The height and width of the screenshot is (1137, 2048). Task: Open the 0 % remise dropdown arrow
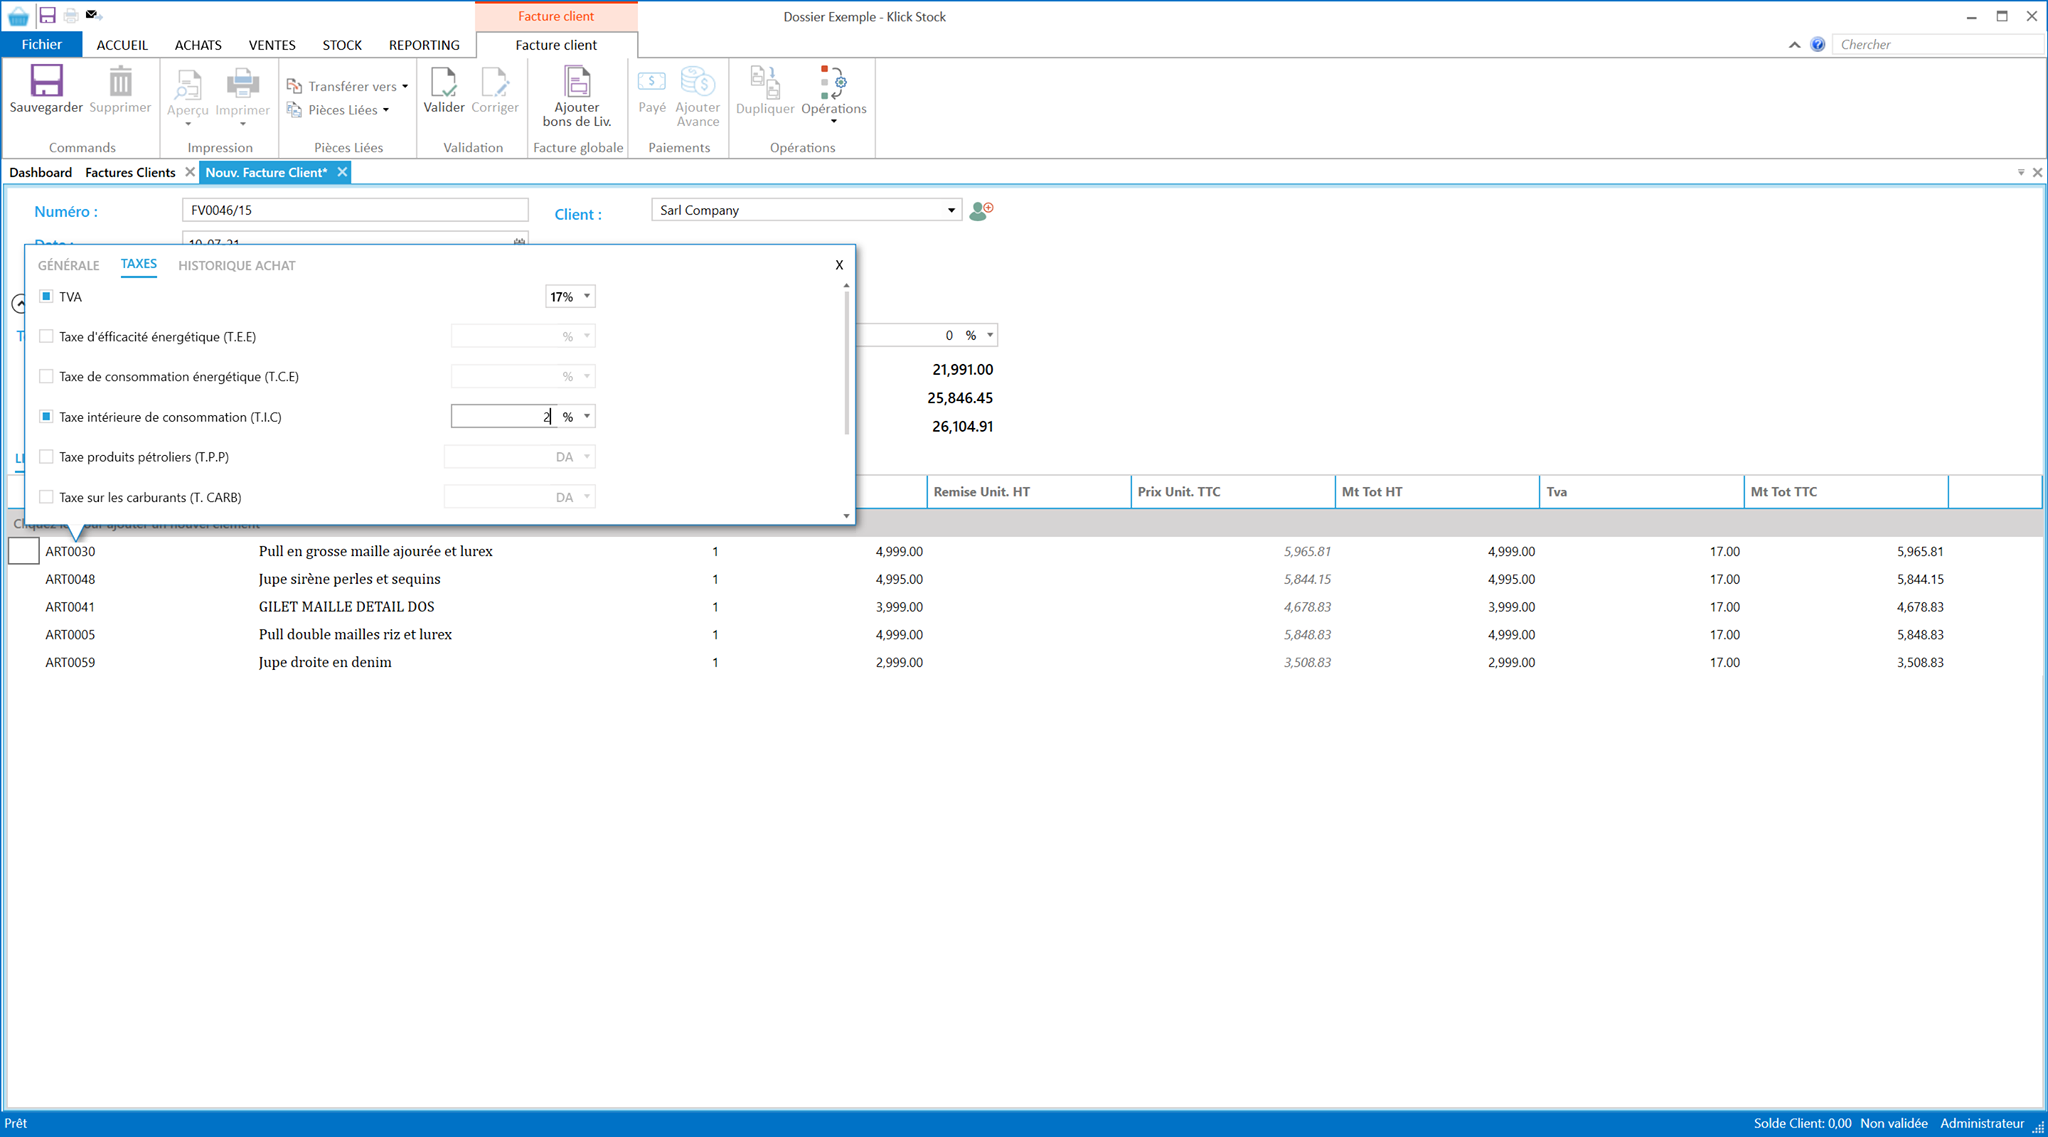point(990,335)
